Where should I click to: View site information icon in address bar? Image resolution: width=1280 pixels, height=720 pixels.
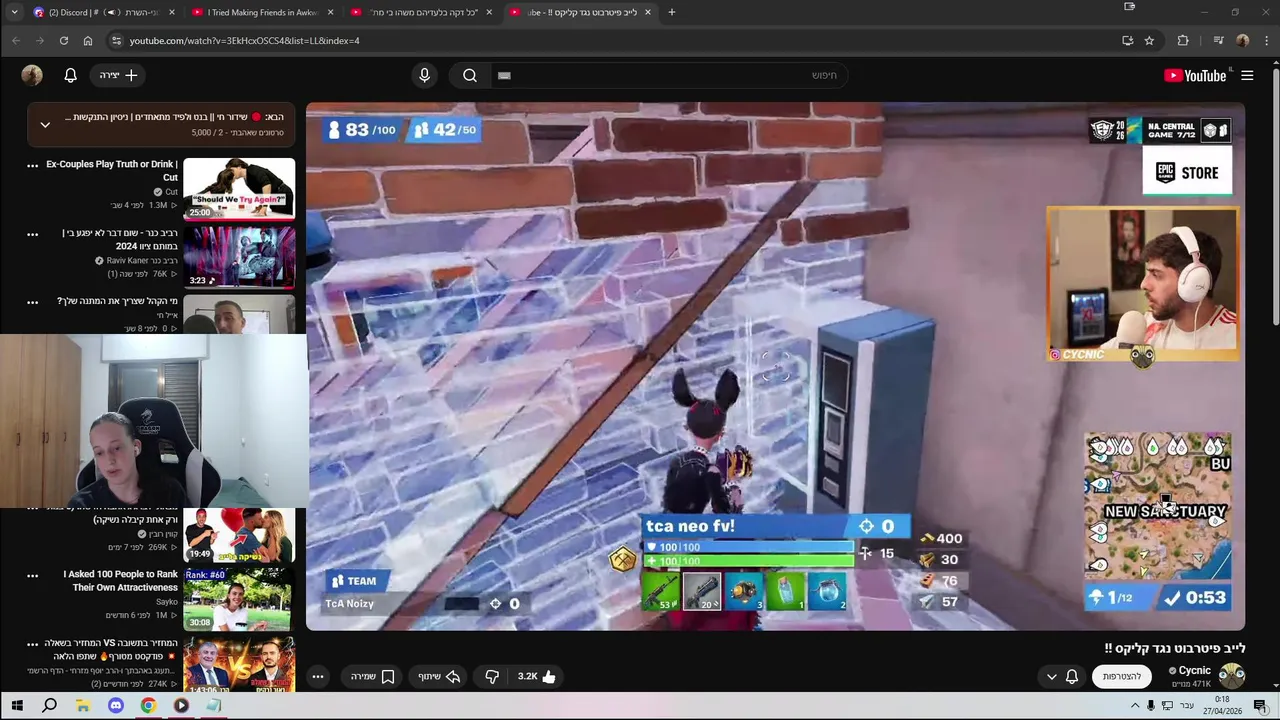point(116,40)
